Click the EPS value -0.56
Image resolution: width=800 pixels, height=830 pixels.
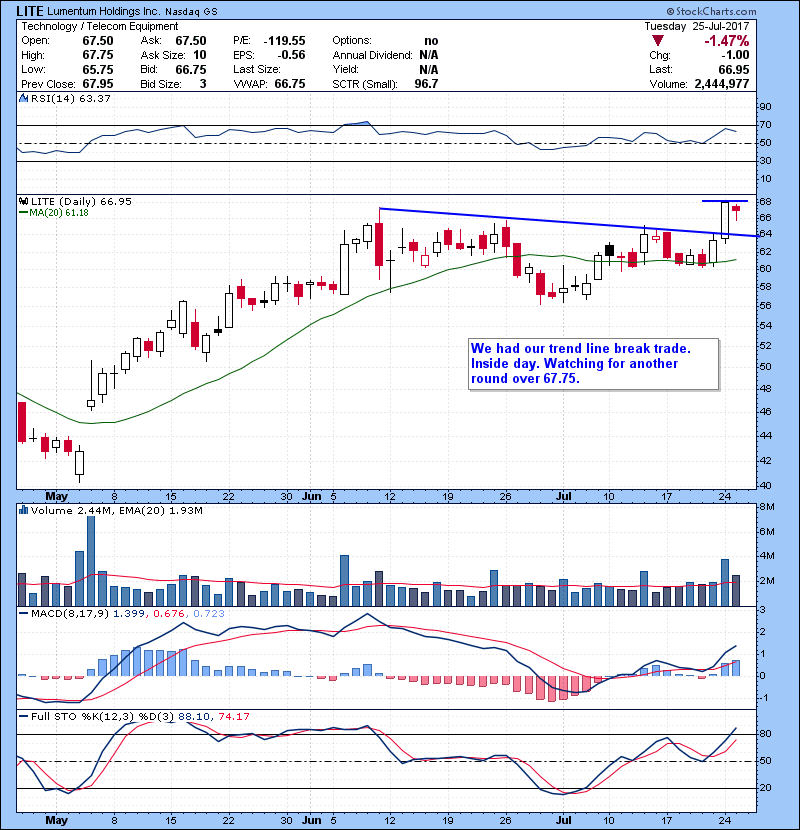click(291, 55)
